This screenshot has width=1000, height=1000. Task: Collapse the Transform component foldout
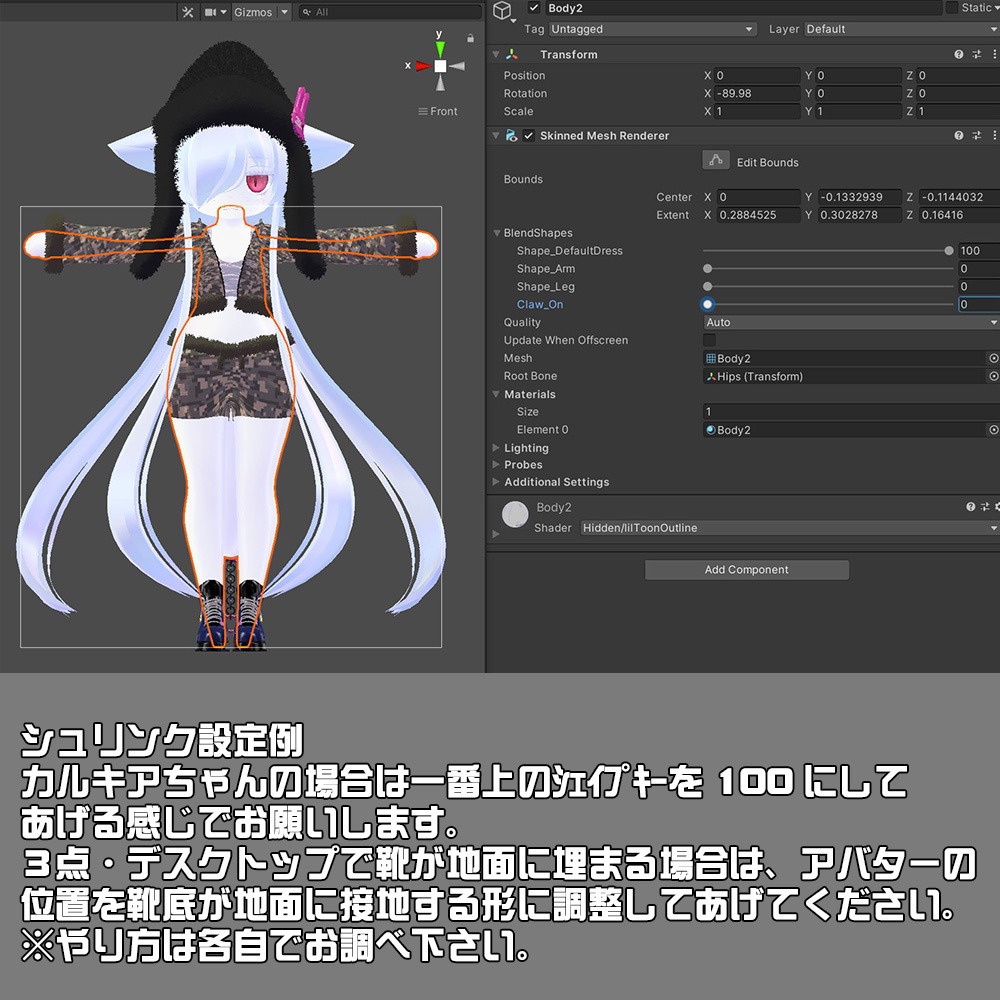pos(496,55)
